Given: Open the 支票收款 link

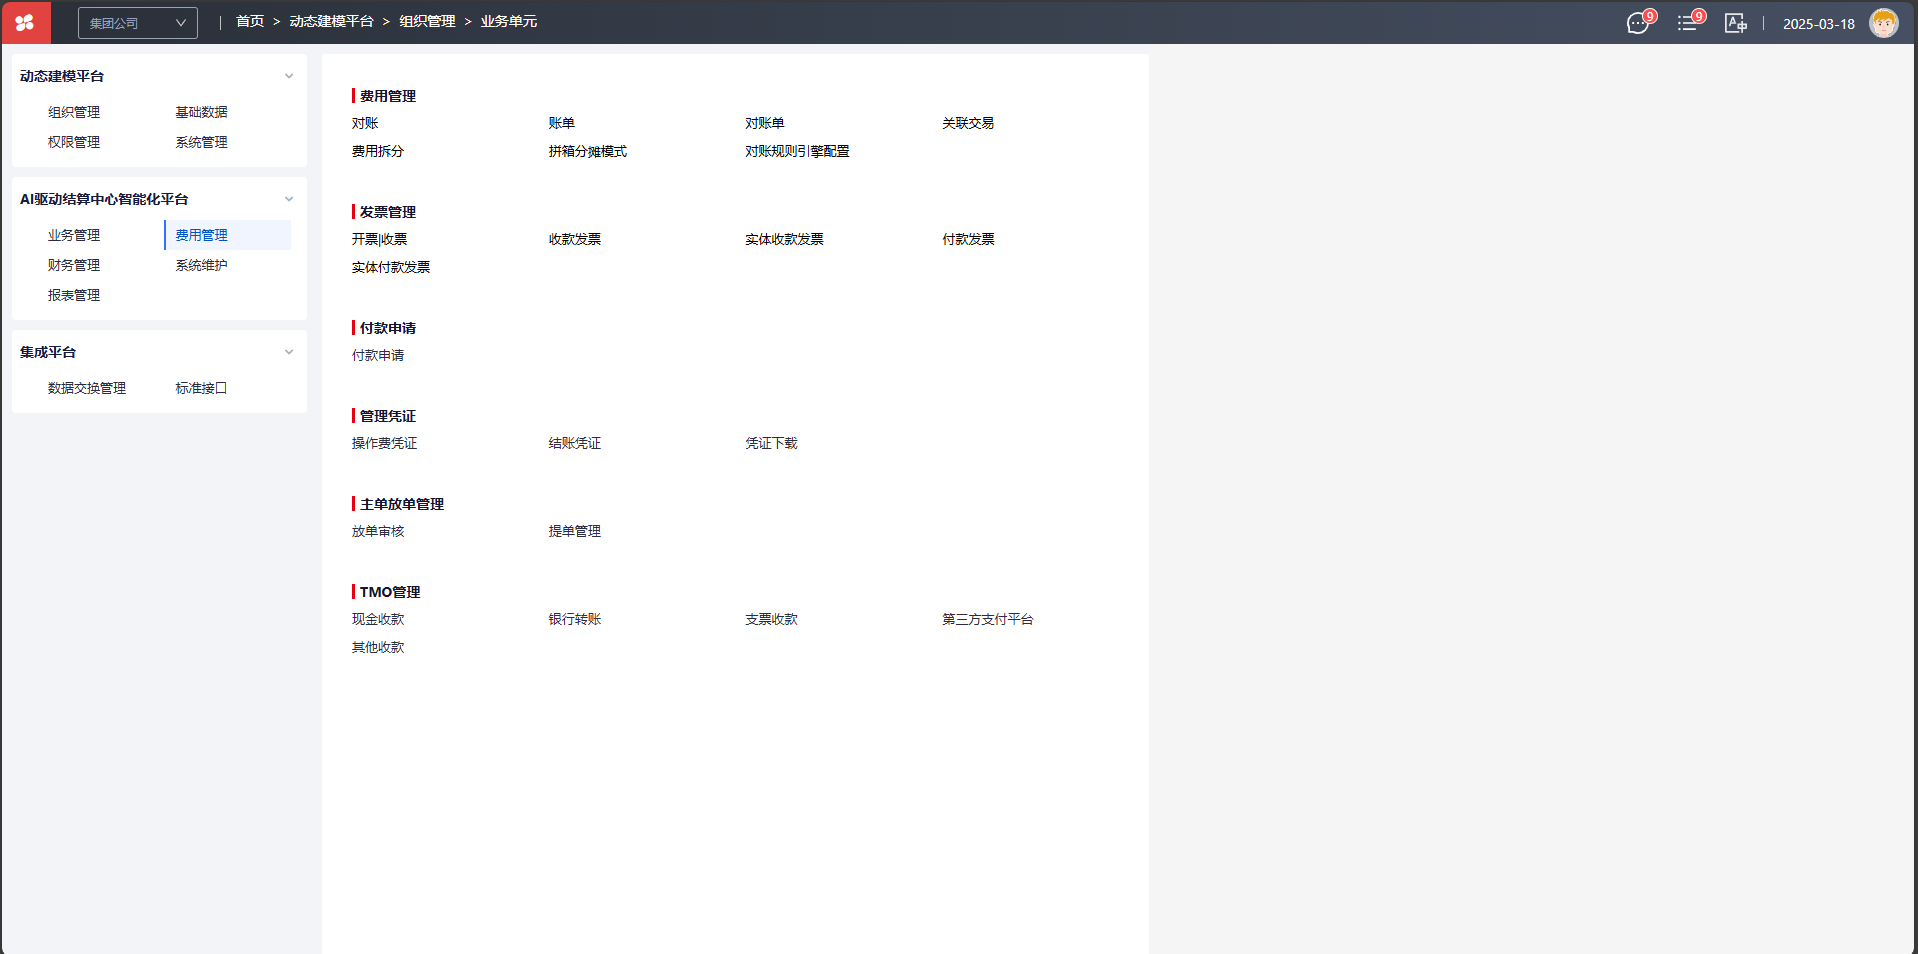Looking at the screenshot, I should pyautogui.click(x=771, y=619).
